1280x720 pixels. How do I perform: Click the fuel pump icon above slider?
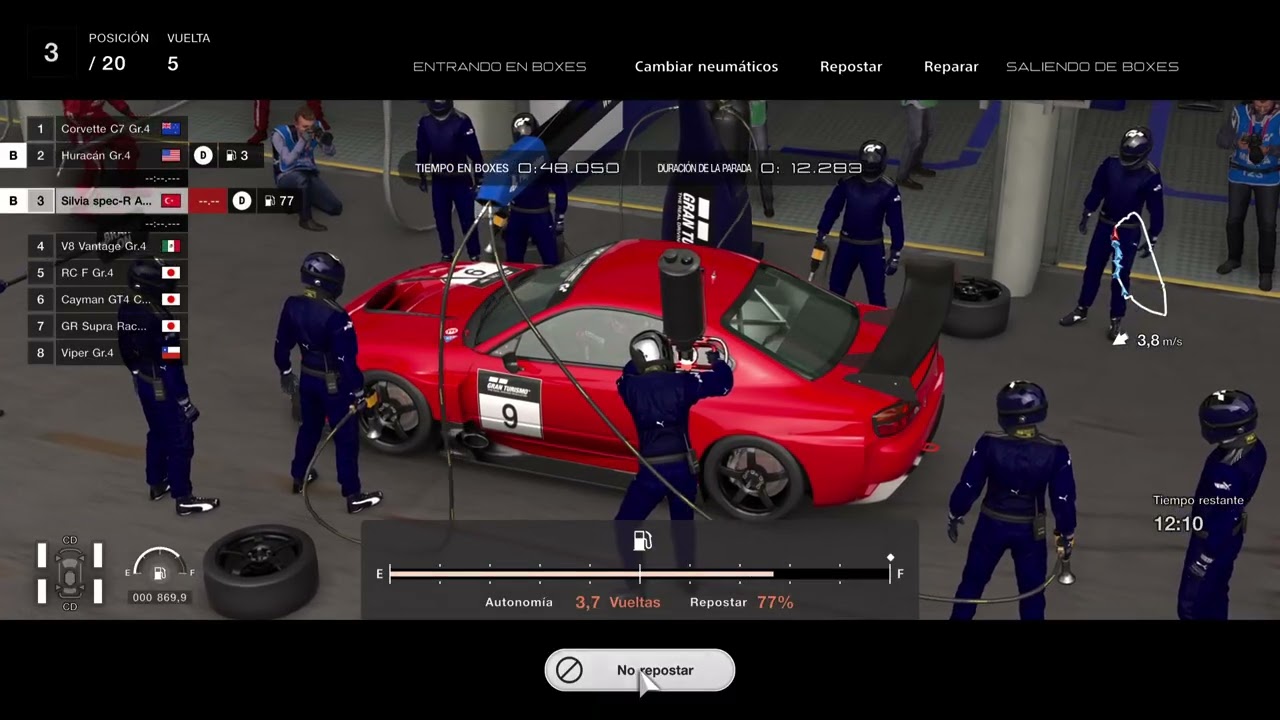coord(642,541)
